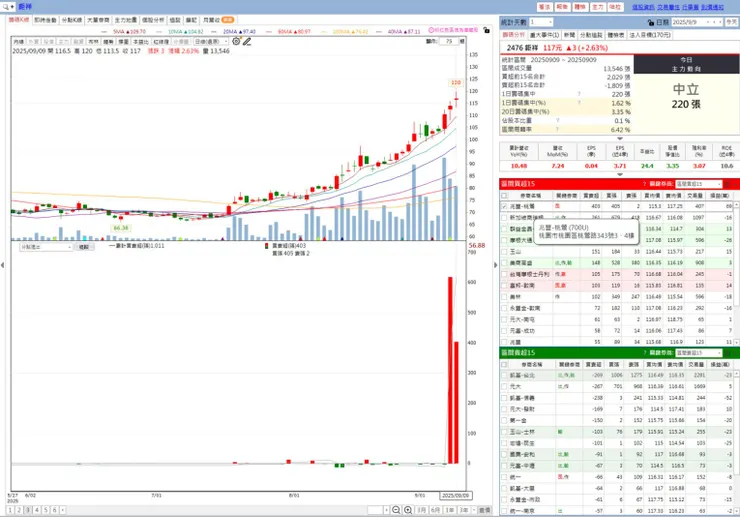
Task: Select the 2025/09/09 date marker
Action: coord(455,495)
